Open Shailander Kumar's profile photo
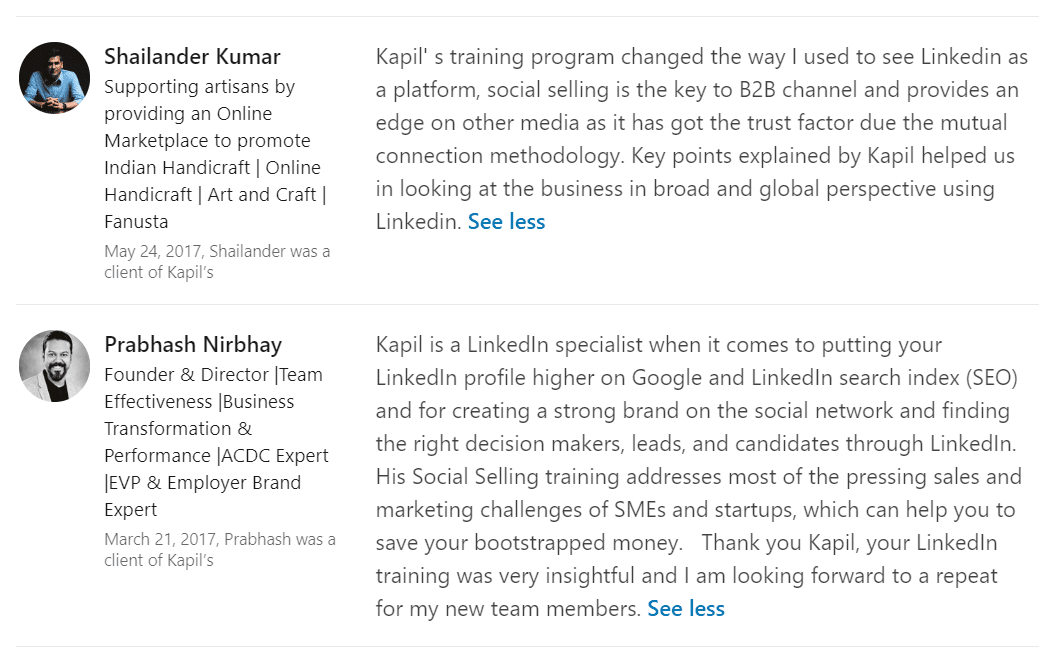The width and height of the screenshot is (1061, 658). pos(55,78)
